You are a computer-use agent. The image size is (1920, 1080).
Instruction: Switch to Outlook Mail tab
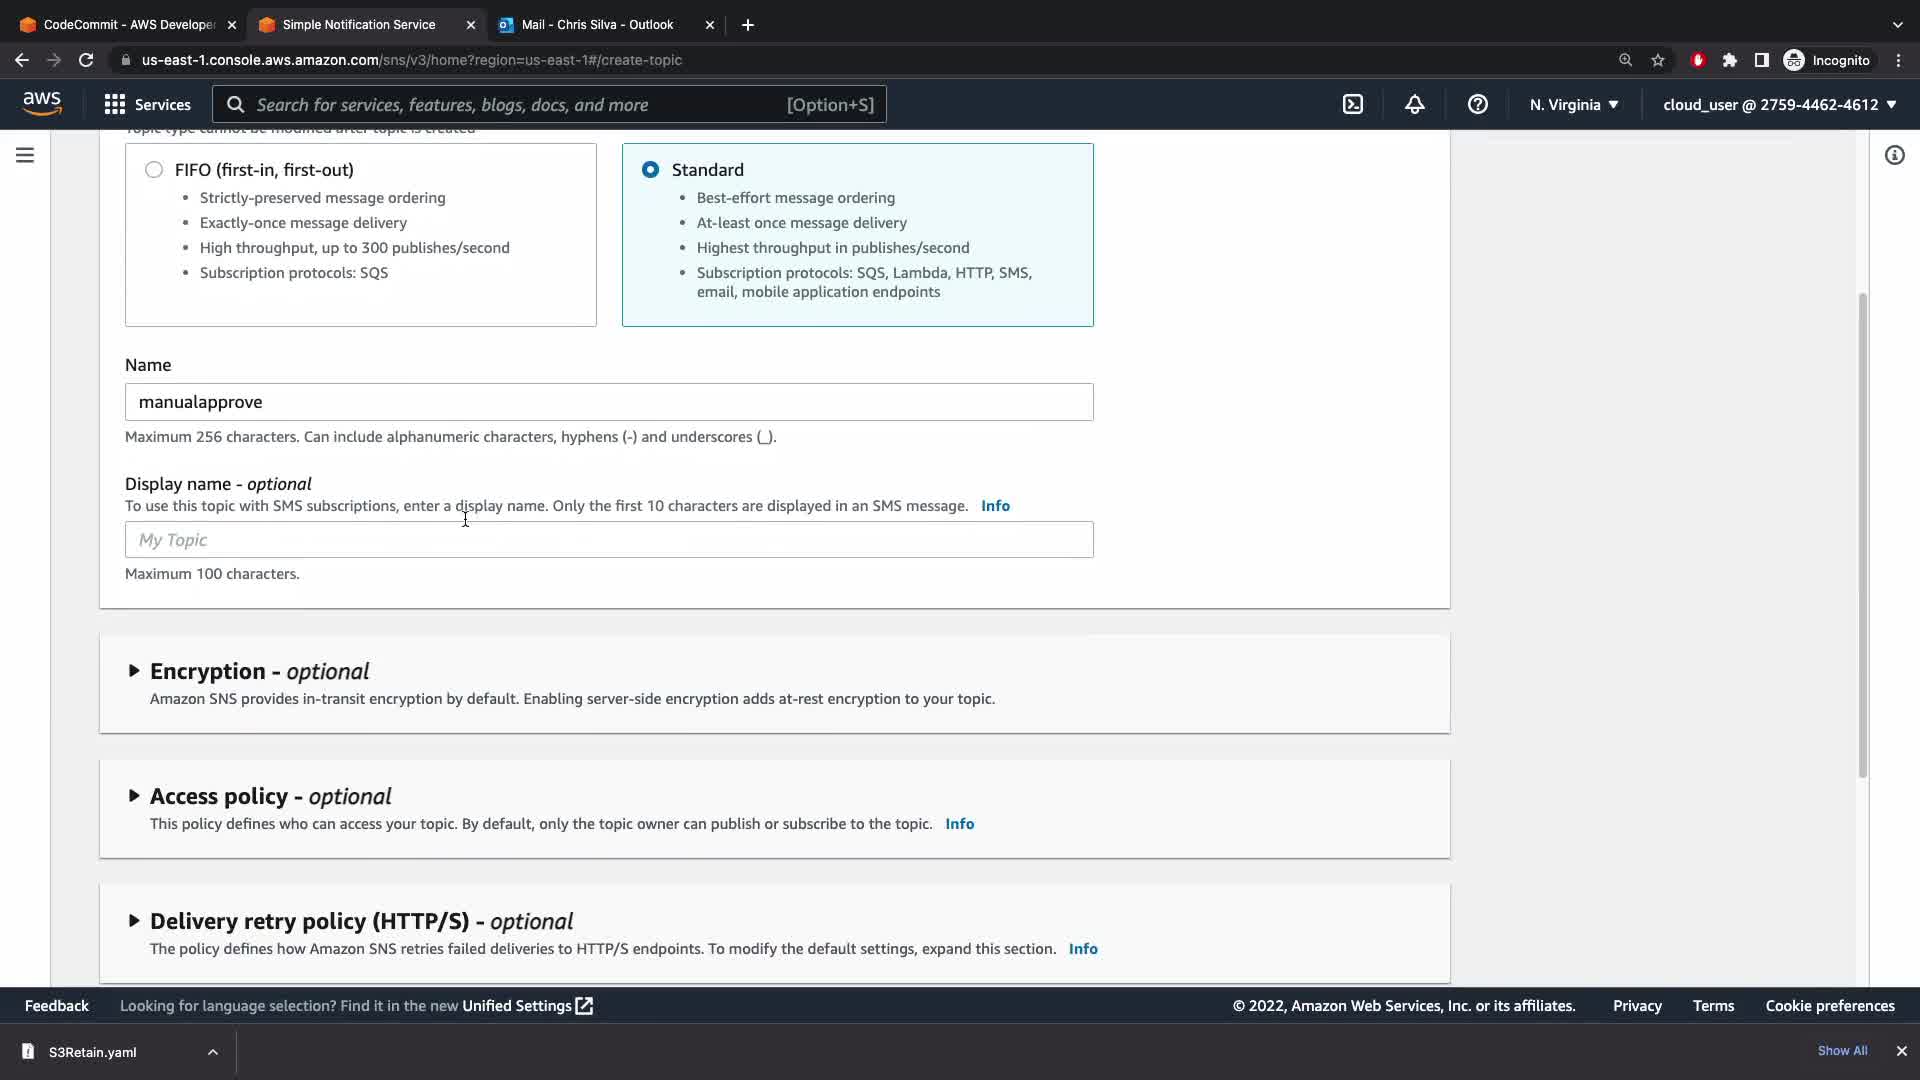coord(597,24)
